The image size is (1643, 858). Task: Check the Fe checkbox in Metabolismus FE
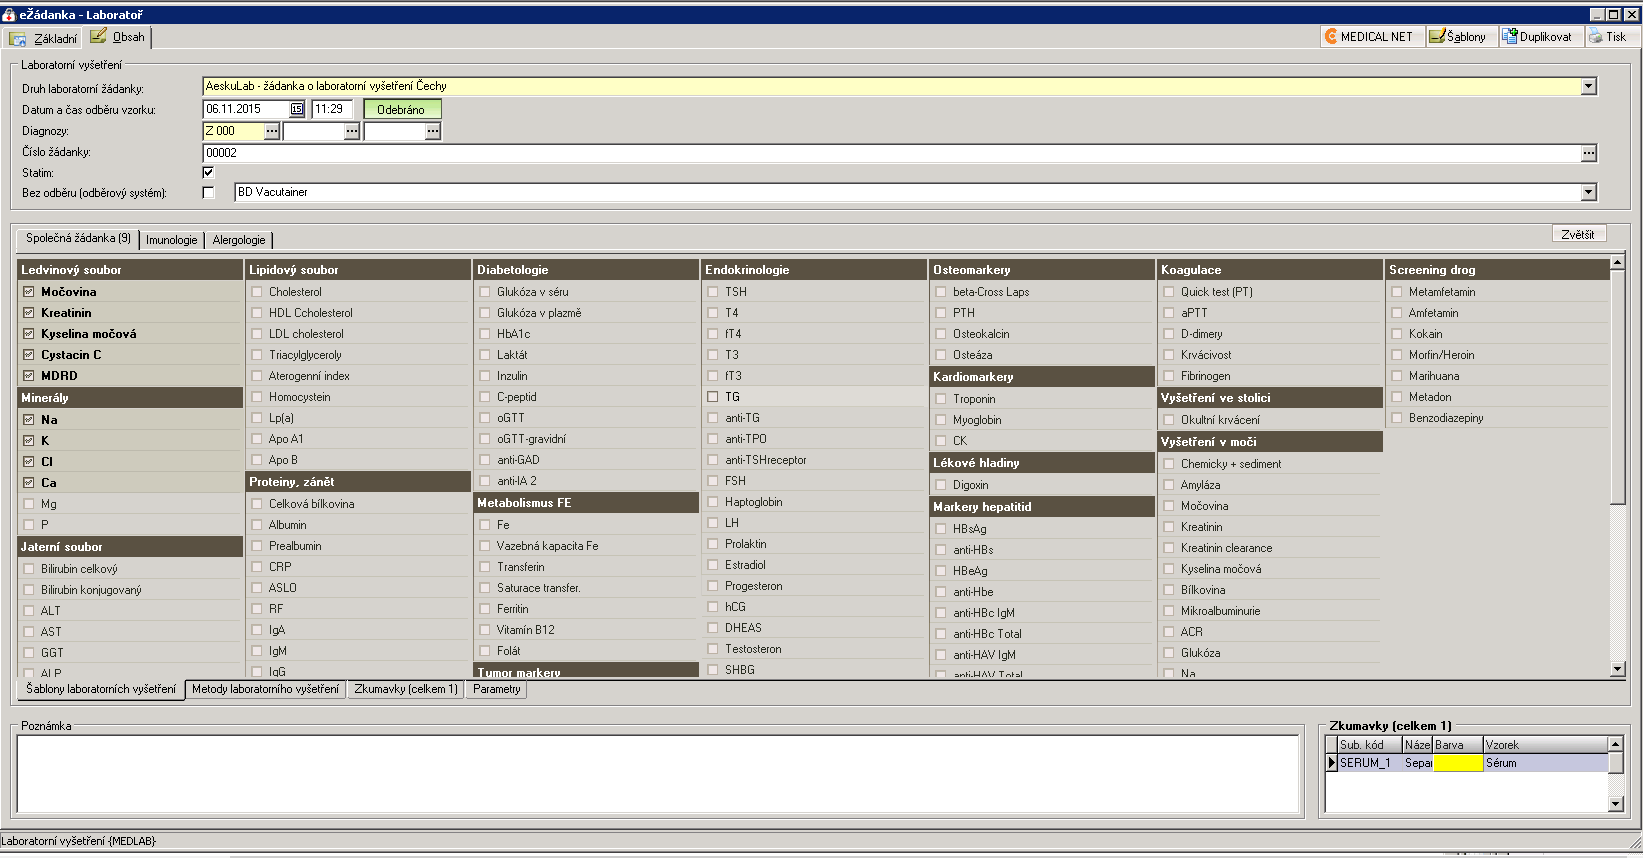click(x=485, y=525)
